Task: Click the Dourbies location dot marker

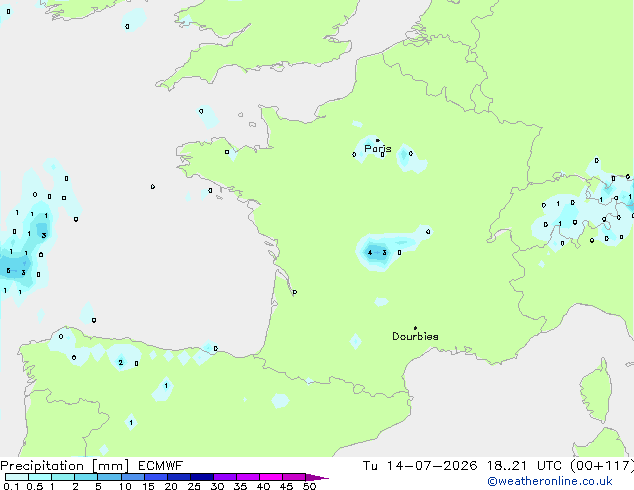Action: click(415, 328)
